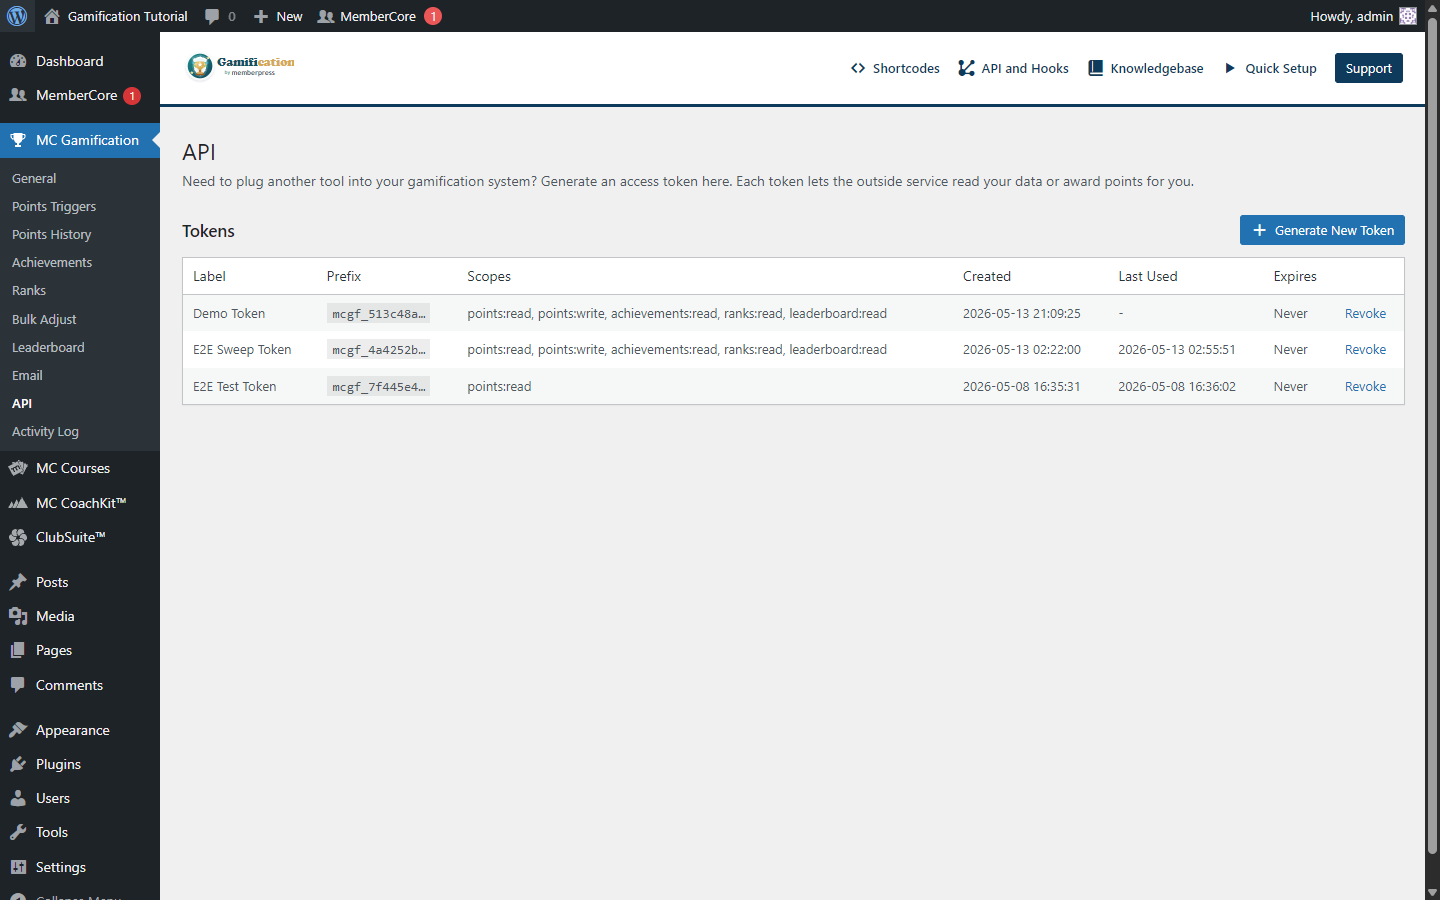Click the Users person icon
This screenshot has width=1440, height=900.
point(18,798)
